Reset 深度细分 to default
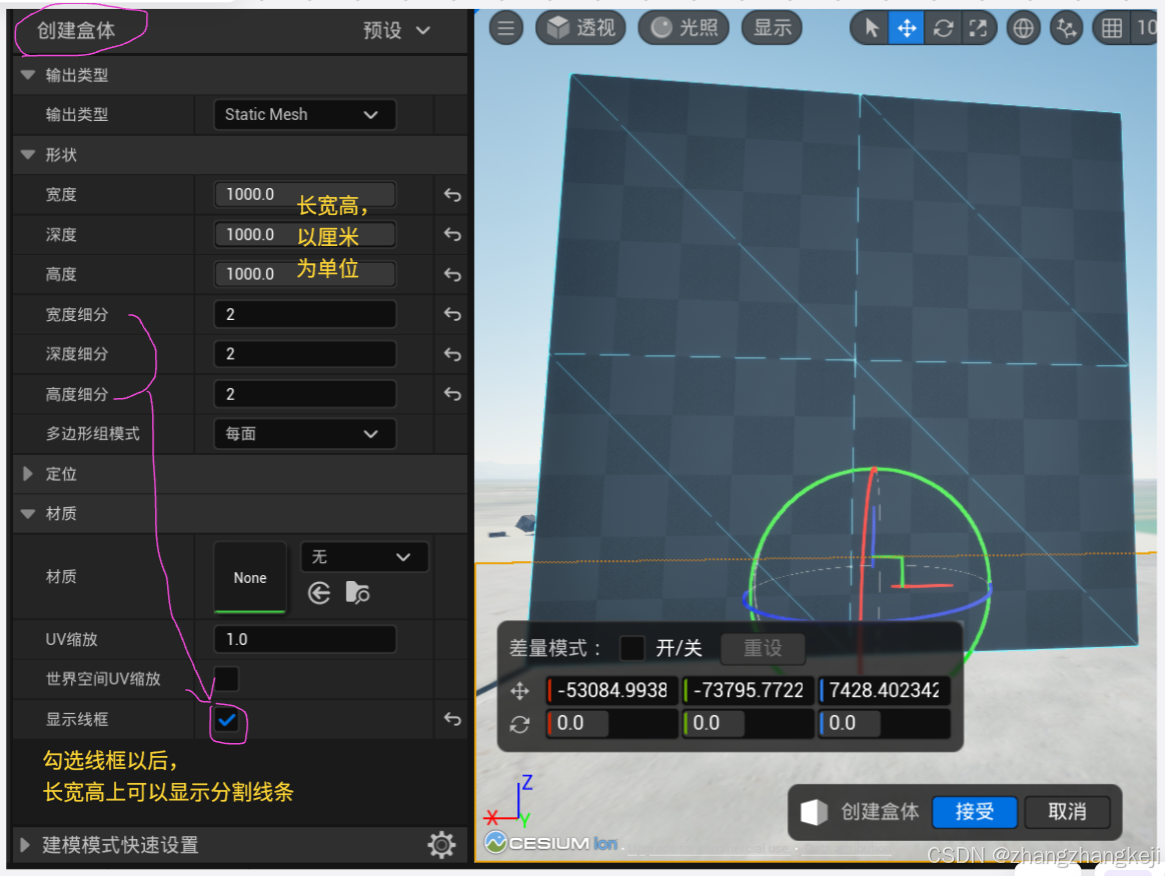Image resolution: width=1165 pixels, height=876 pixels. click(452, 354)
